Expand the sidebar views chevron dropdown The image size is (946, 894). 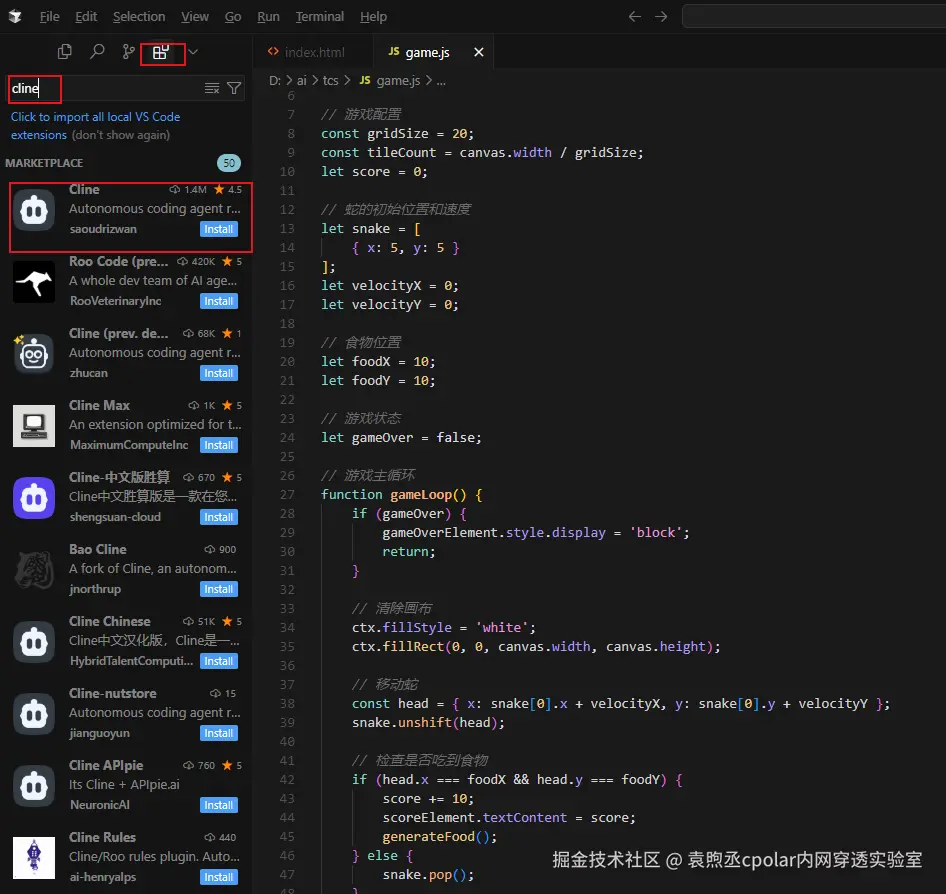coord(193,52)
